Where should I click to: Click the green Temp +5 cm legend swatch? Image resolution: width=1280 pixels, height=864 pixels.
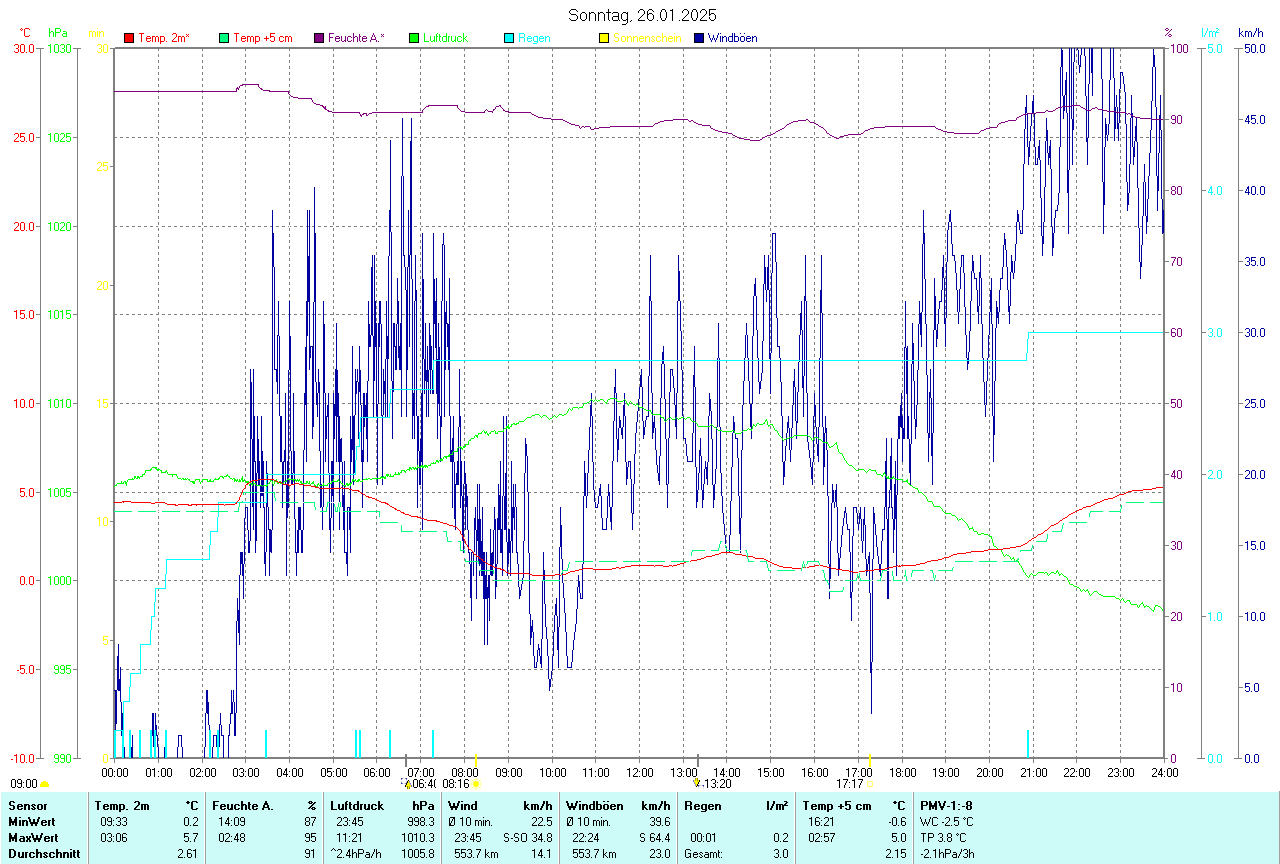coord(224,38)
